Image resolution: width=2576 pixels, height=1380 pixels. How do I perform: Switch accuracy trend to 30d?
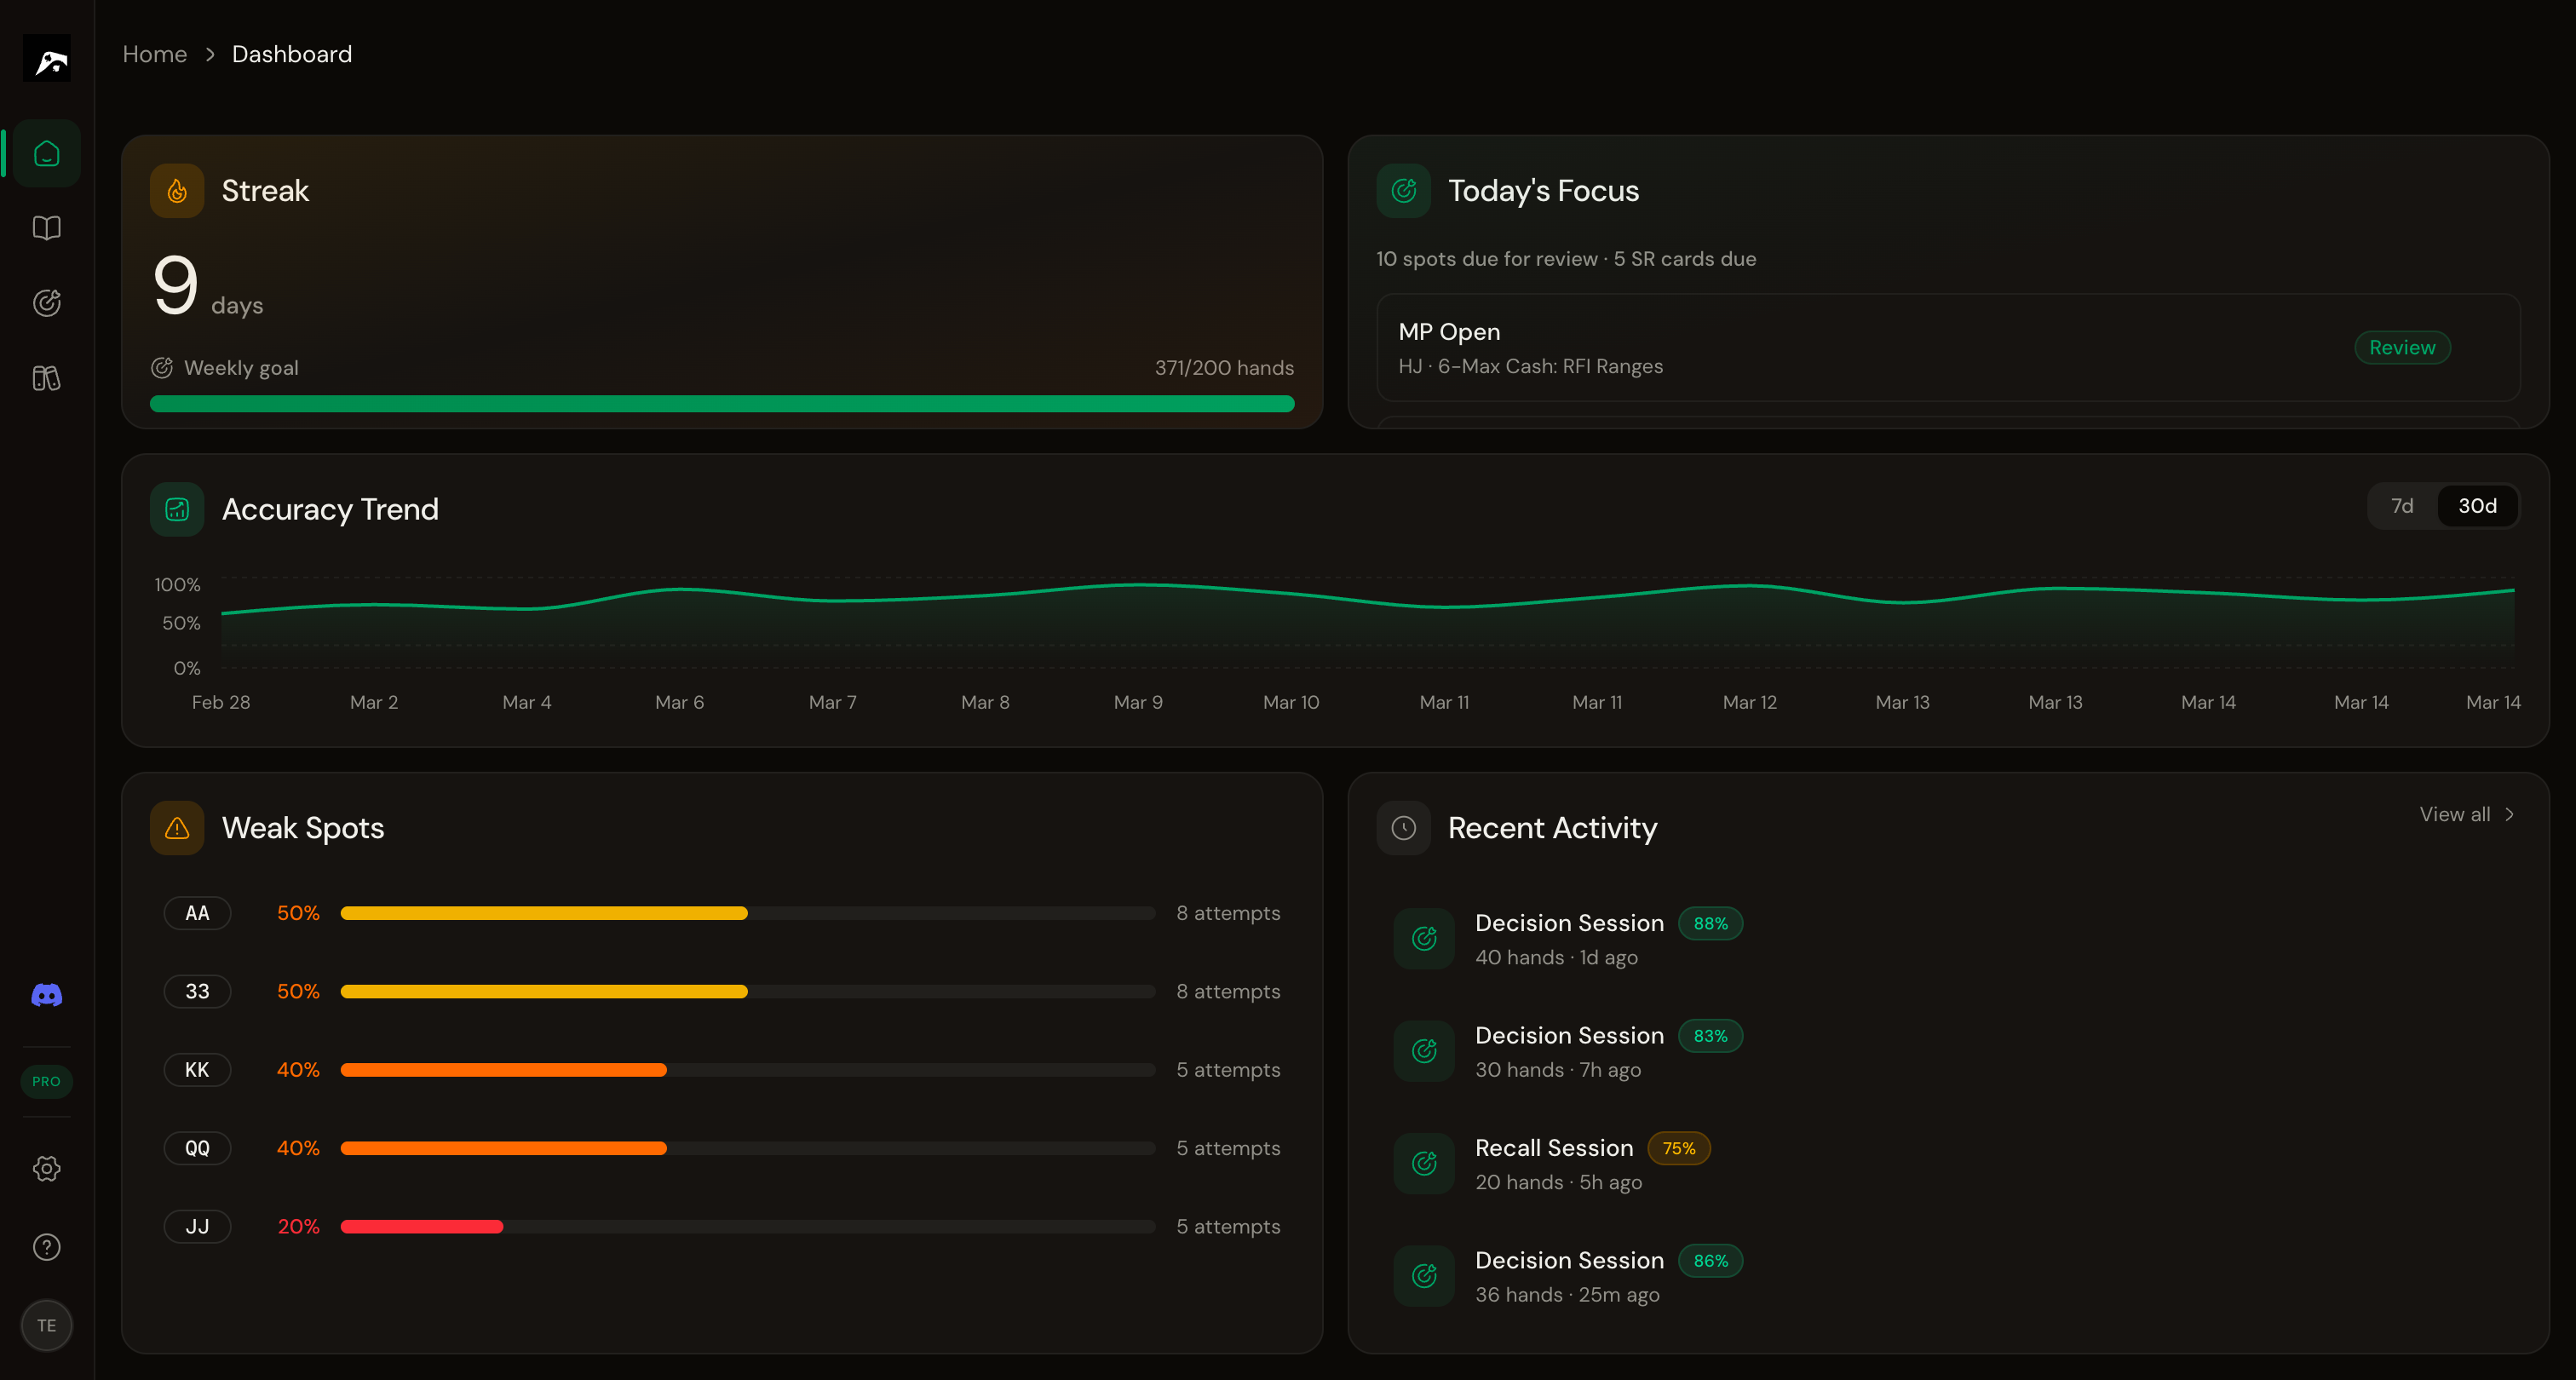click(x=2477, y=506)
